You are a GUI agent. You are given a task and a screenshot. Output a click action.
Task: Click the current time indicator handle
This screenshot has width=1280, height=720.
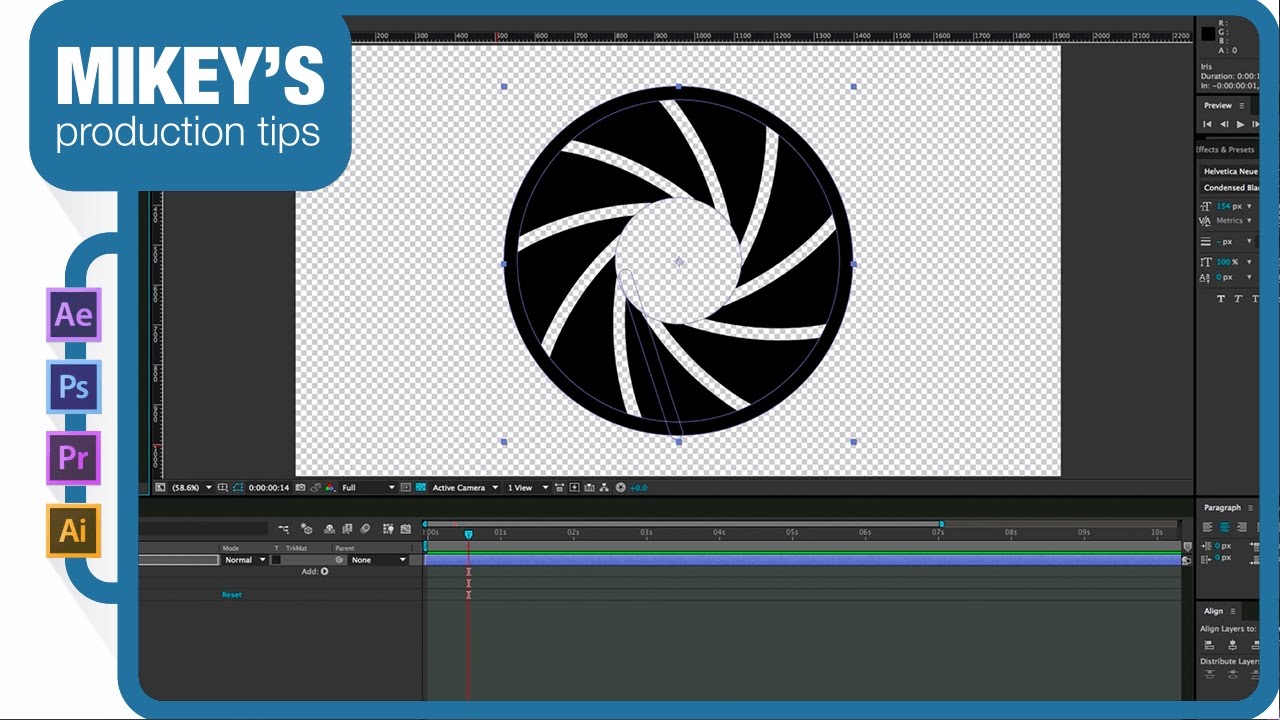click(x=468, y=535)
